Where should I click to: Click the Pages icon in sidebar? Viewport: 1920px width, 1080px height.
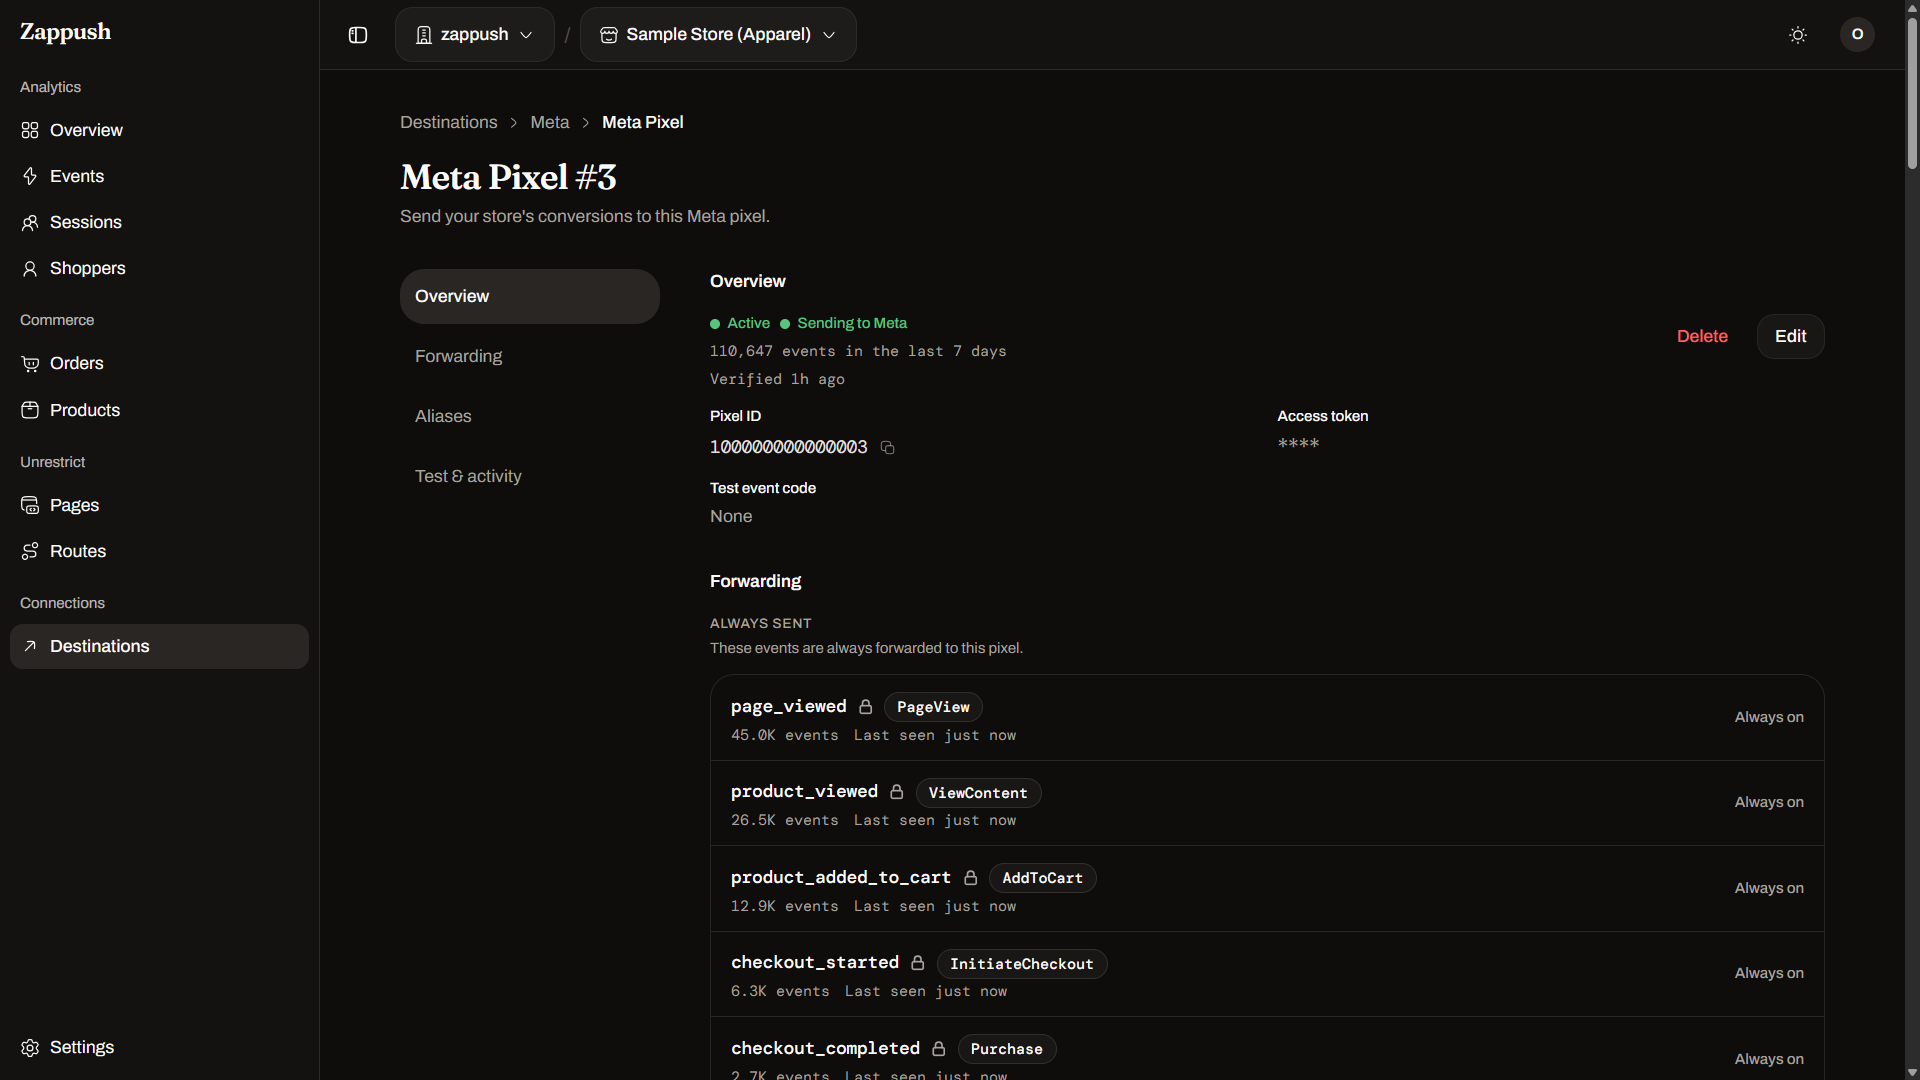(x=30, y=506)
